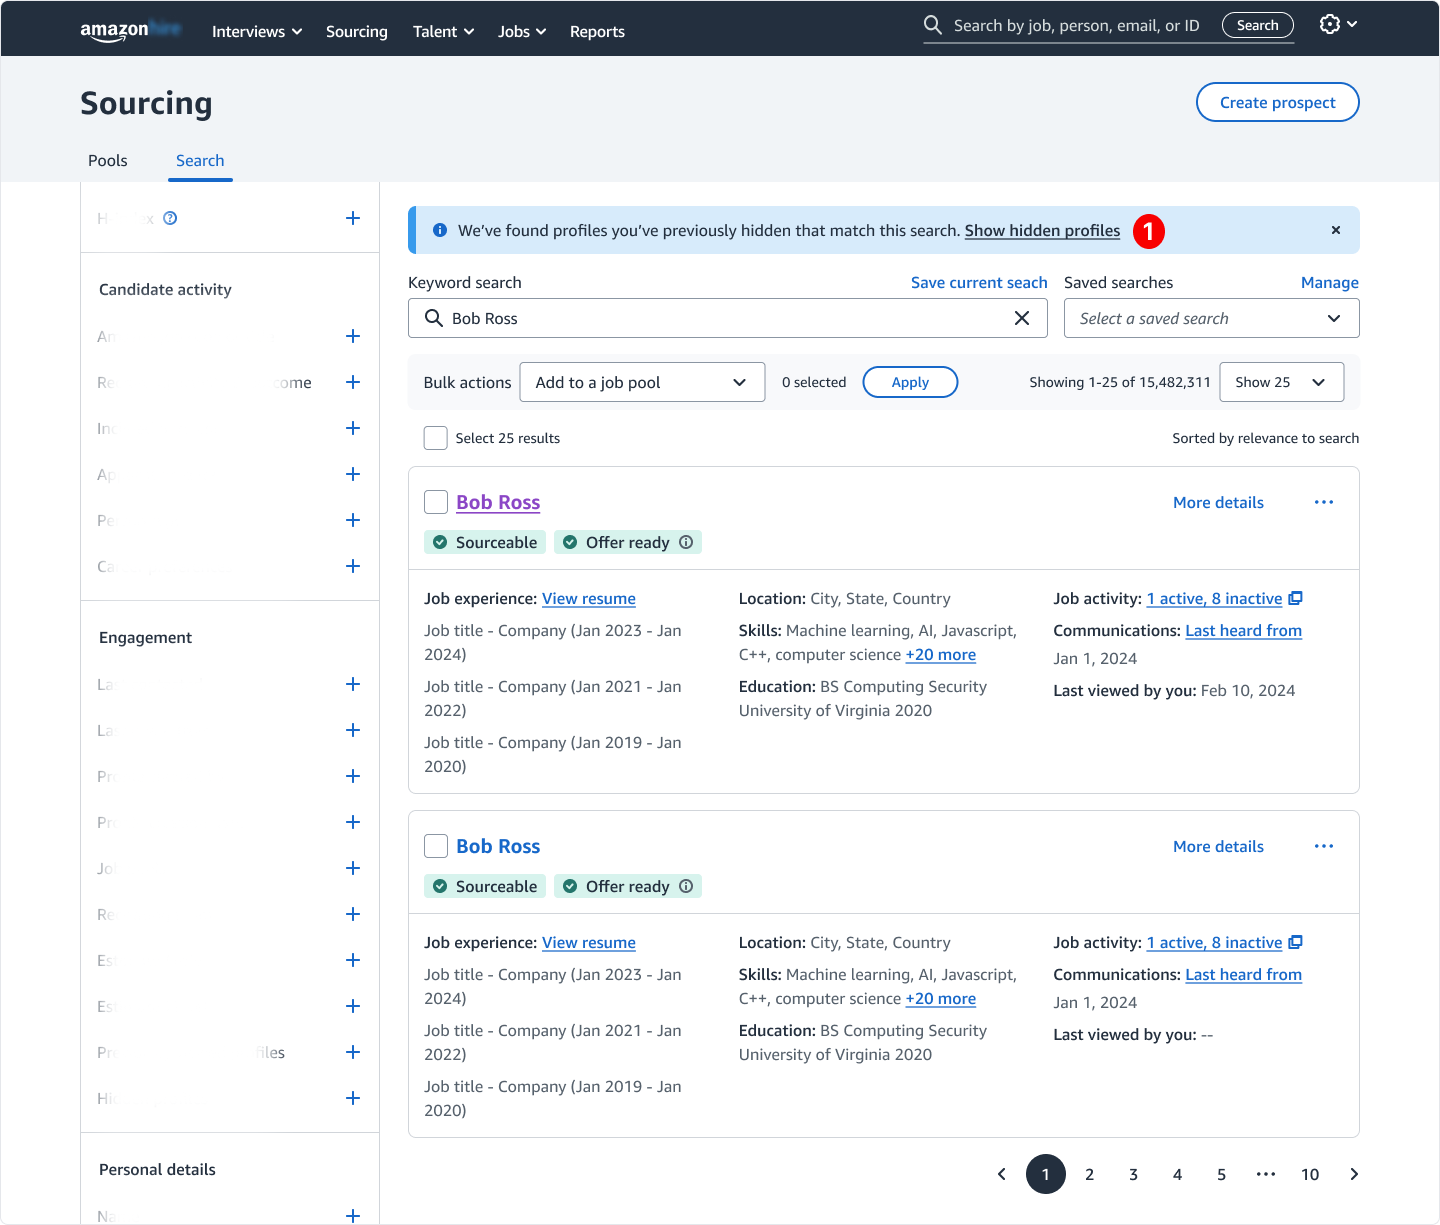1440x1225 pixels.
Task: Click More details on the blue Bob Ross card
Action: [x=1218, y=846]
